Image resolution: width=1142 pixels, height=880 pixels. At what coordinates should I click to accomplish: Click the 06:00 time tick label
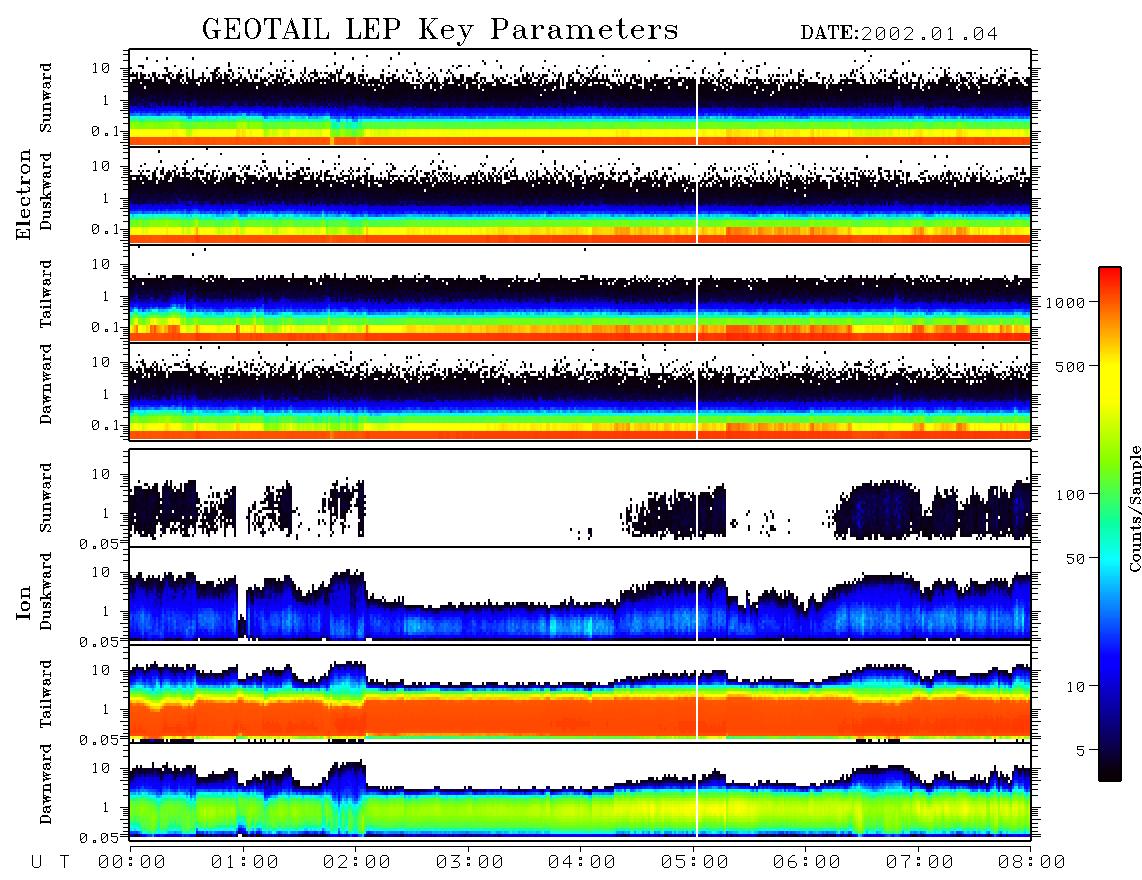click(807, 862)
